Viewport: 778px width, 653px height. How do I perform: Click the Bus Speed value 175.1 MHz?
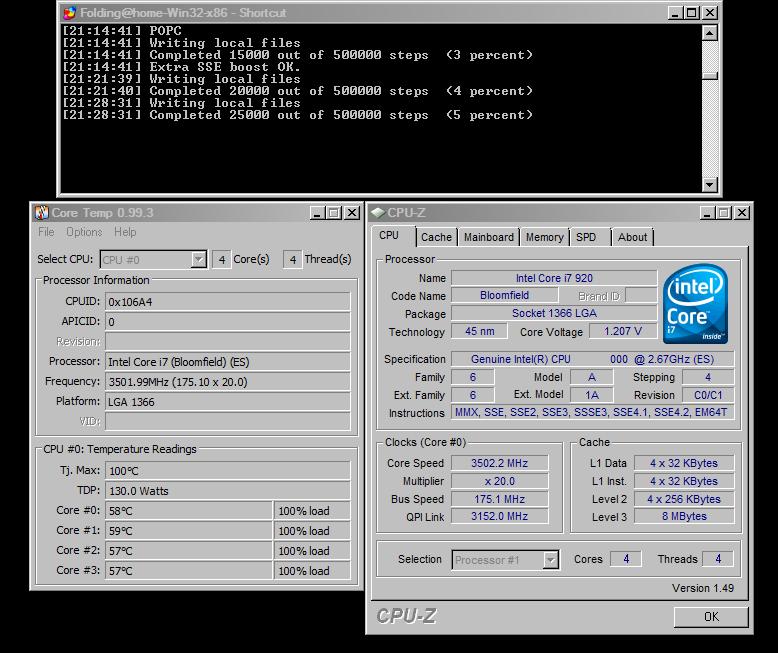click(500, 499)
